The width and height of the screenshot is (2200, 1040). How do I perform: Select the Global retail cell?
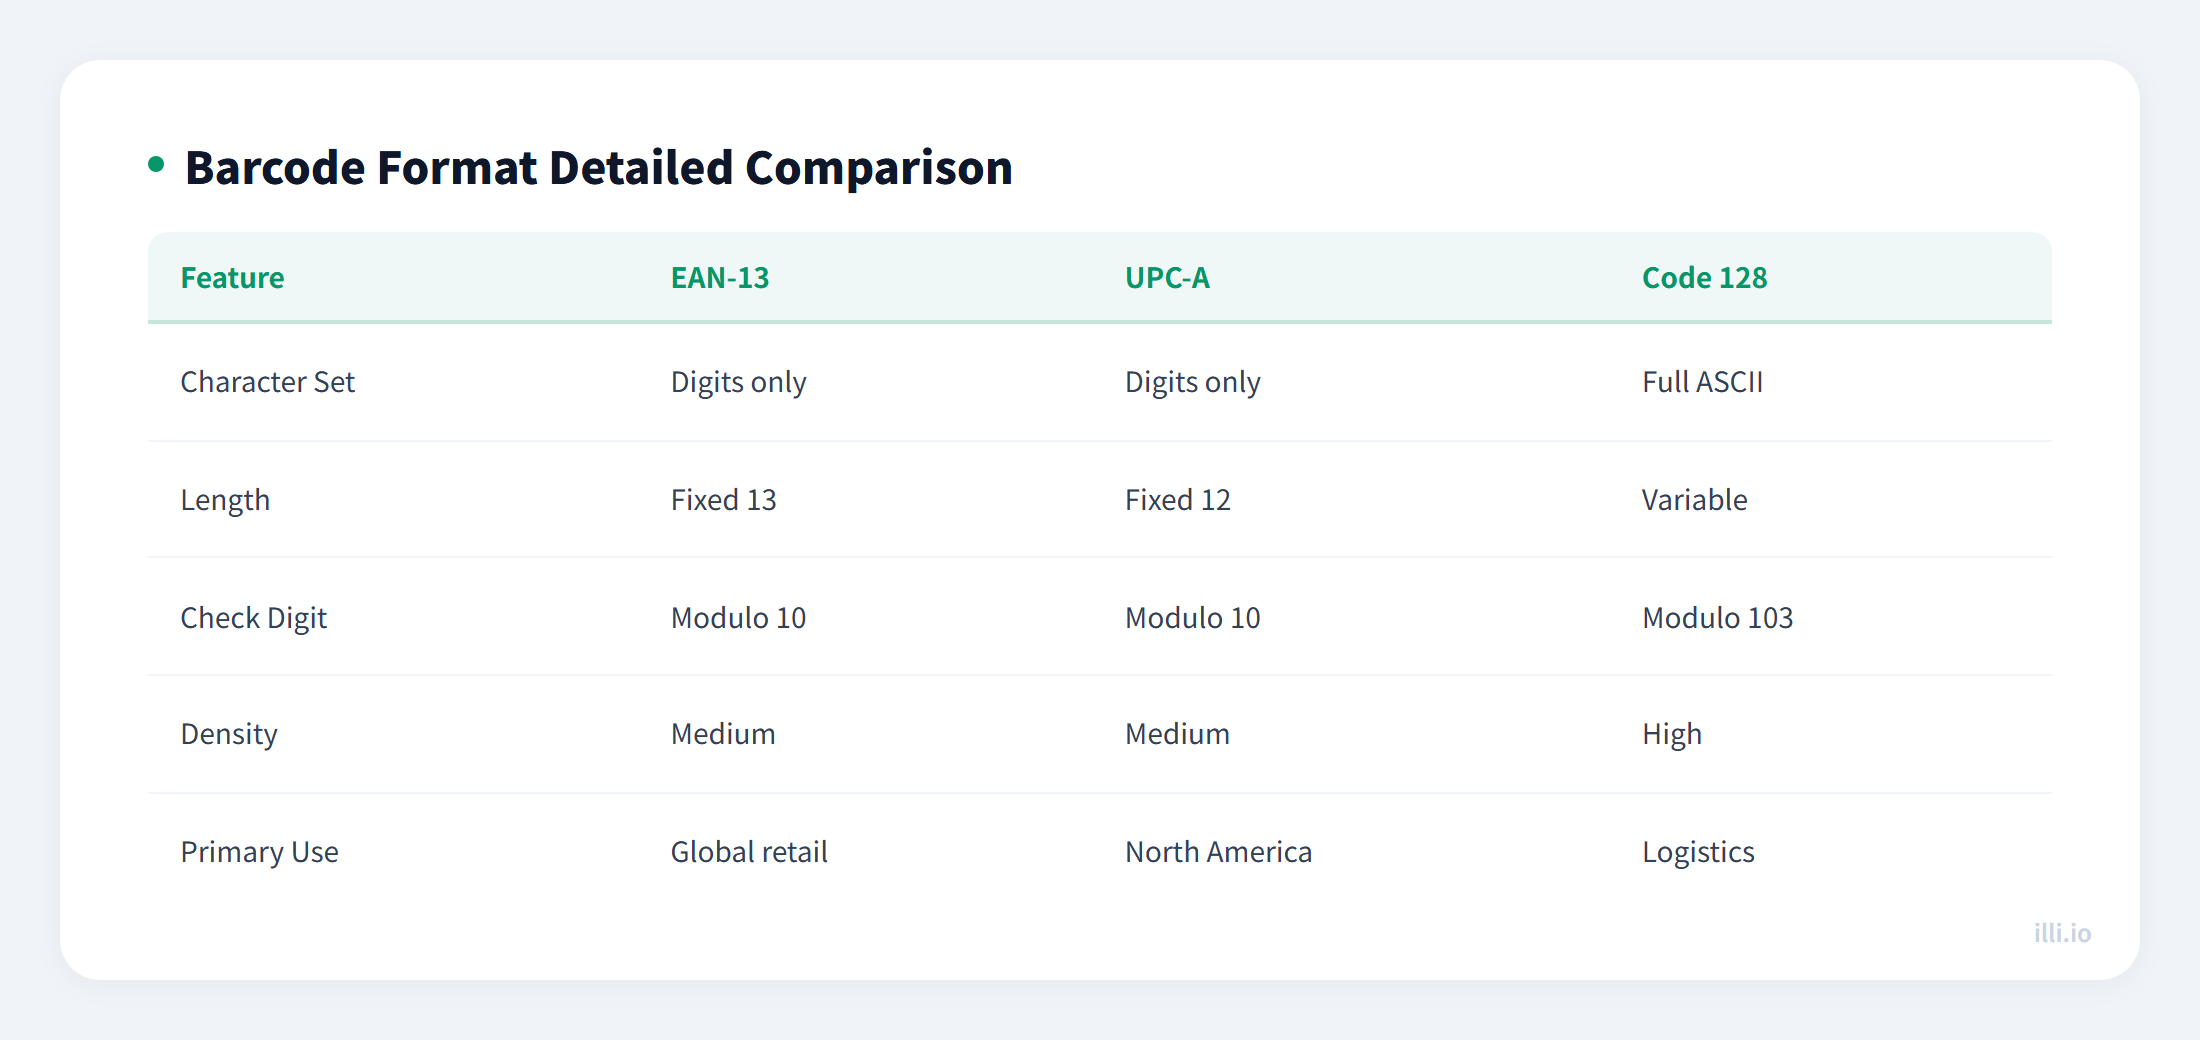[x=749, y=851]
